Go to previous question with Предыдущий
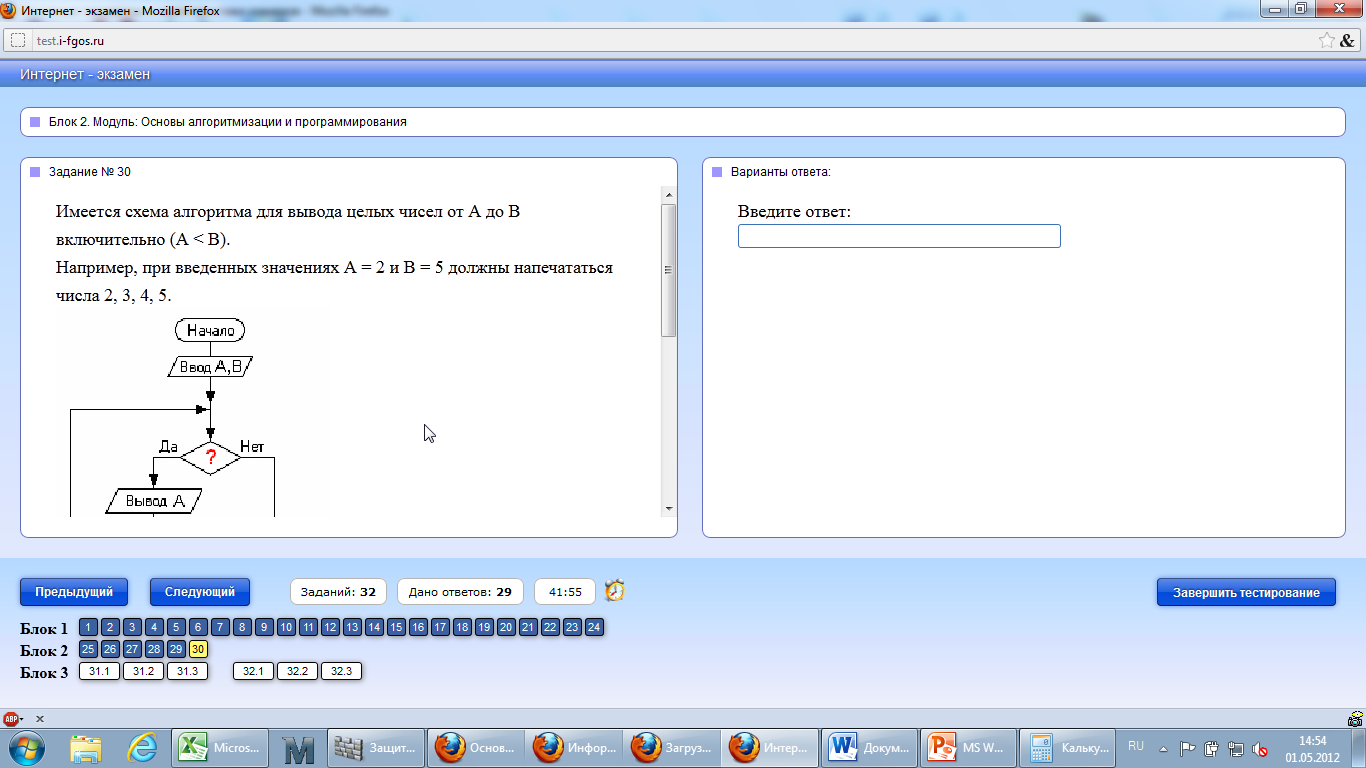This screenshot has height=768, width=1366. point(74,592)
